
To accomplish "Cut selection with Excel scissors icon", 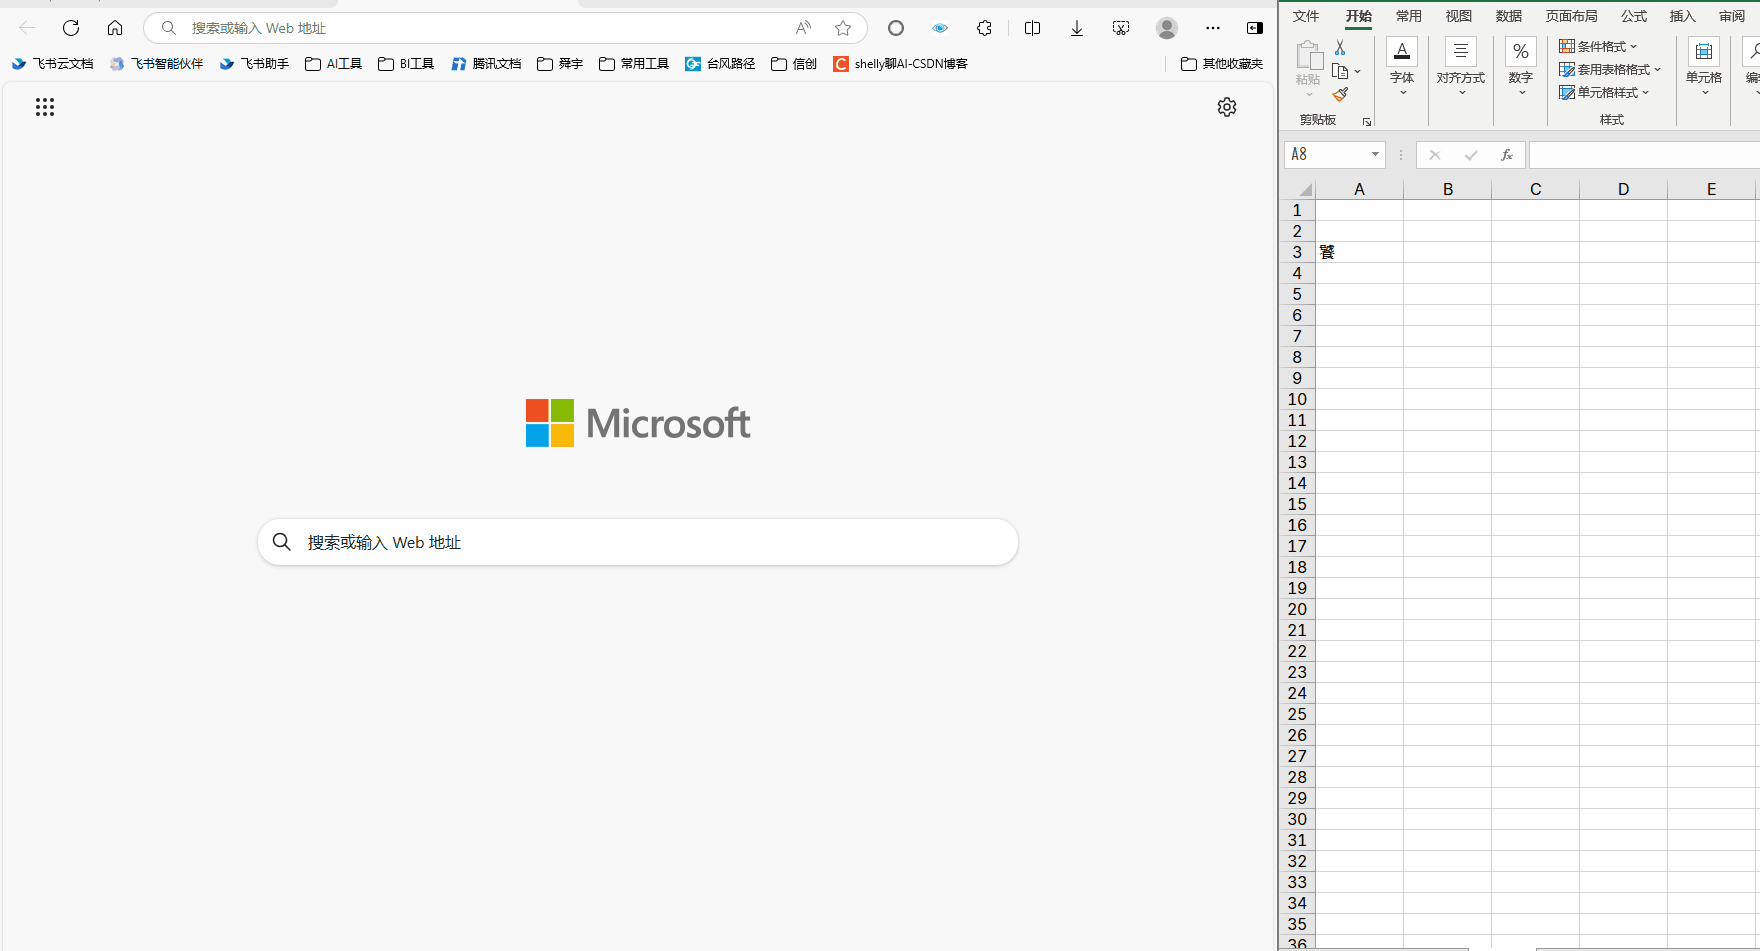I will [1340, 47].
